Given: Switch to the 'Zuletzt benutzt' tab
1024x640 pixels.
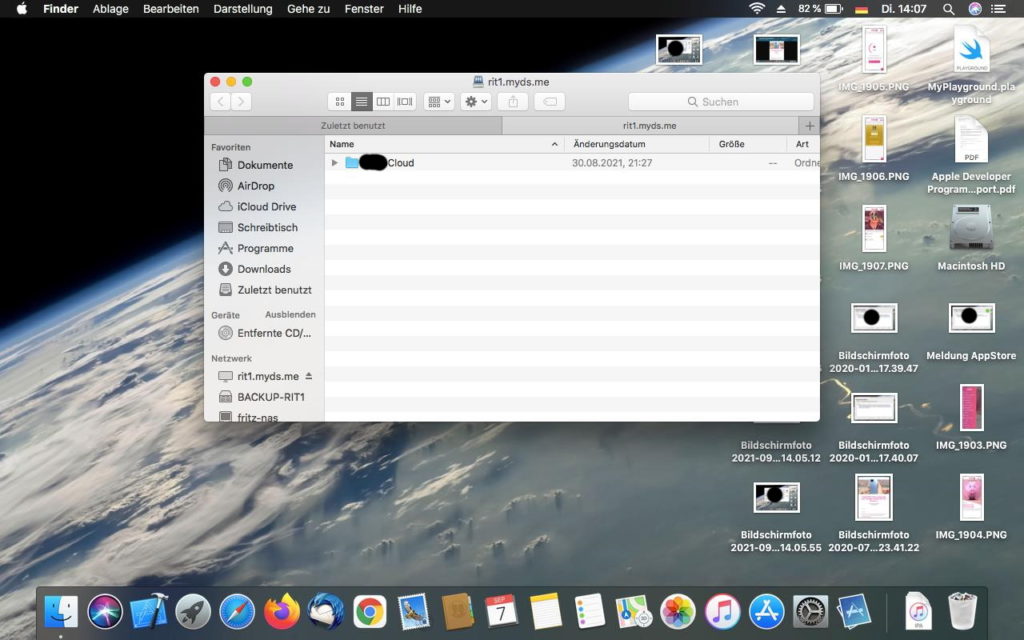Looking at the screenshot, I should (353, 125).
